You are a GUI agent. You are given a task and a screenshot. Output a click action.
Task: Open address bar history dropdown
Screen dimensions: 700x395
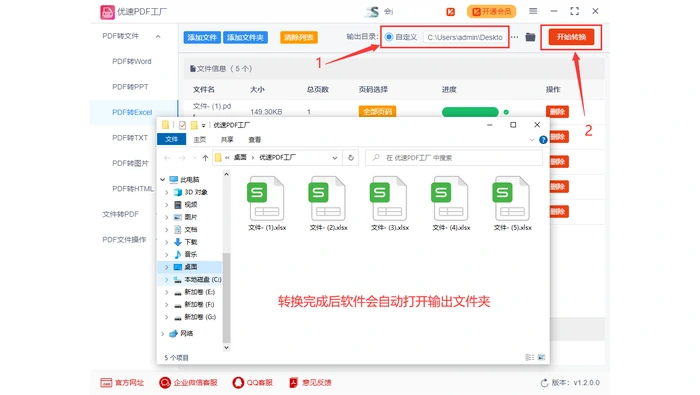point(334,158)
